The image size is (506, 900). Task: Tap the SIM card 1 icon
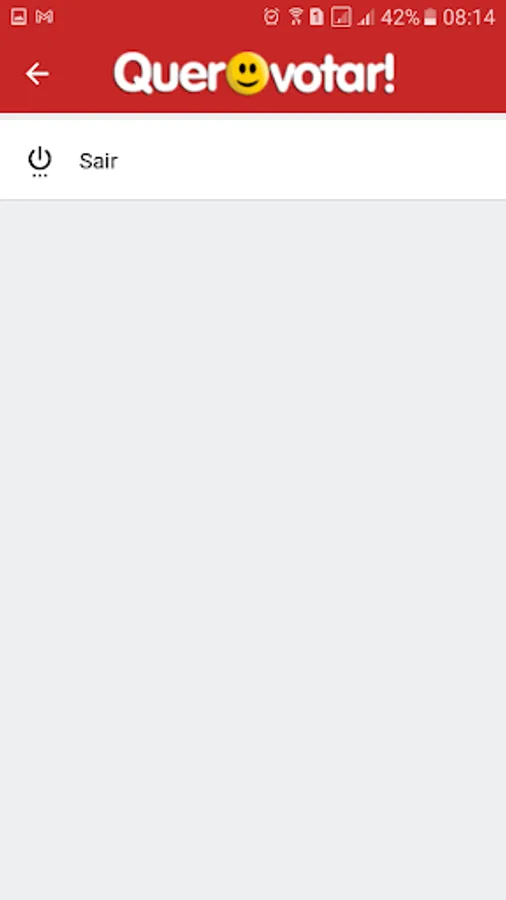pos(317,17)
